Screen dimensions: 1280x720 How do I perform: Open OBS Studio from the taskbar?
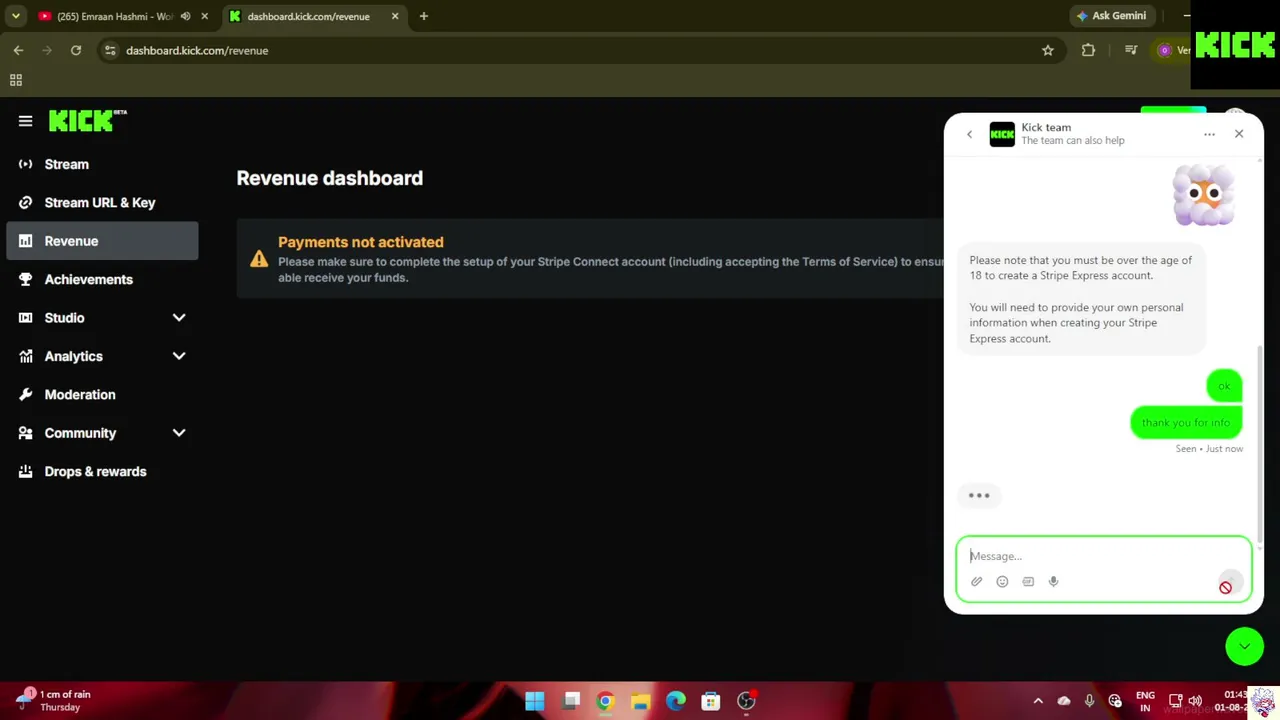pyautogui.click(x=746, y=701)
